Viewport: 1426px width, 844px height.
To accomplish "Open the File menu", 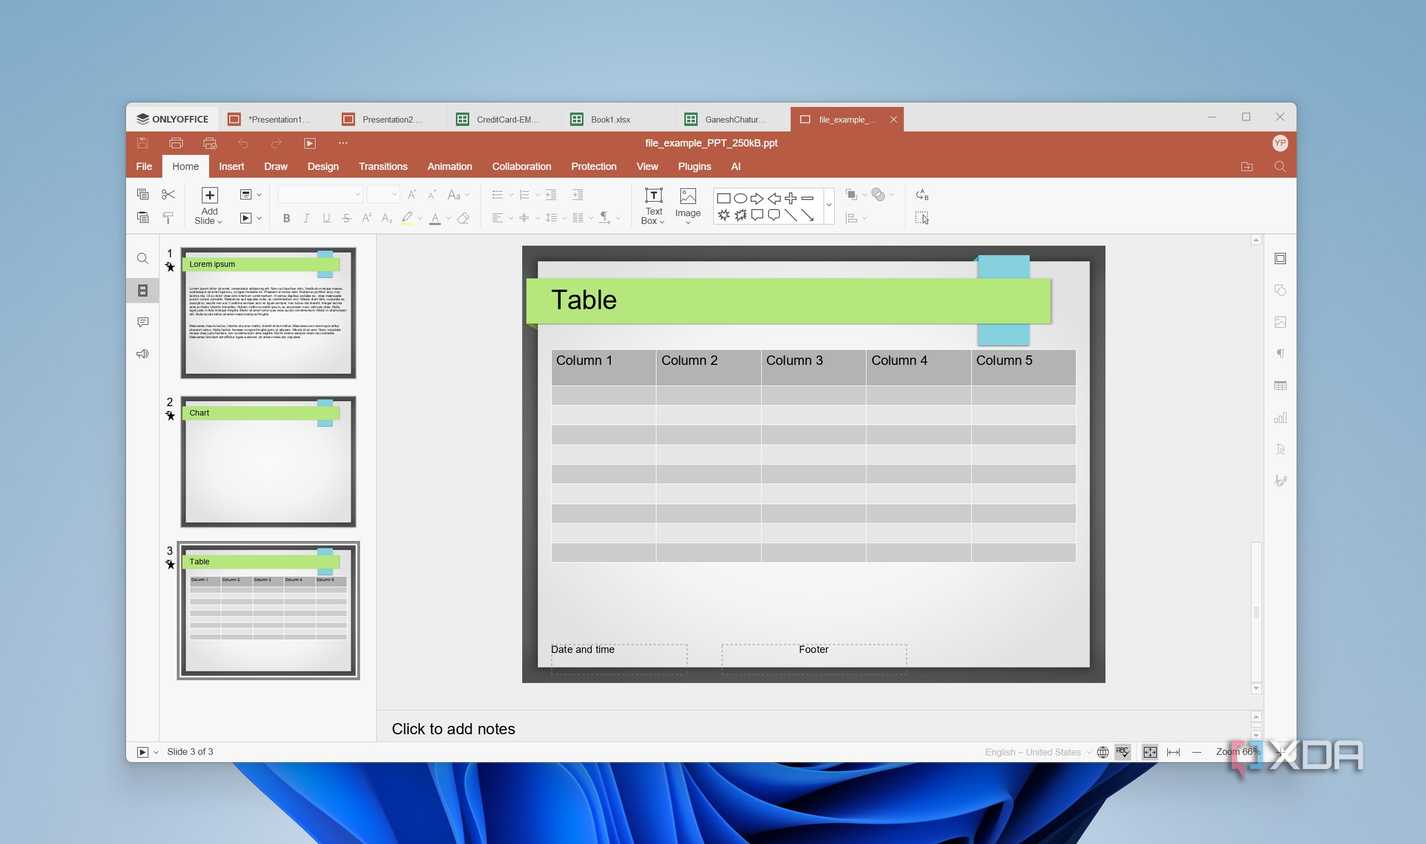I will [x=144, y=167].
